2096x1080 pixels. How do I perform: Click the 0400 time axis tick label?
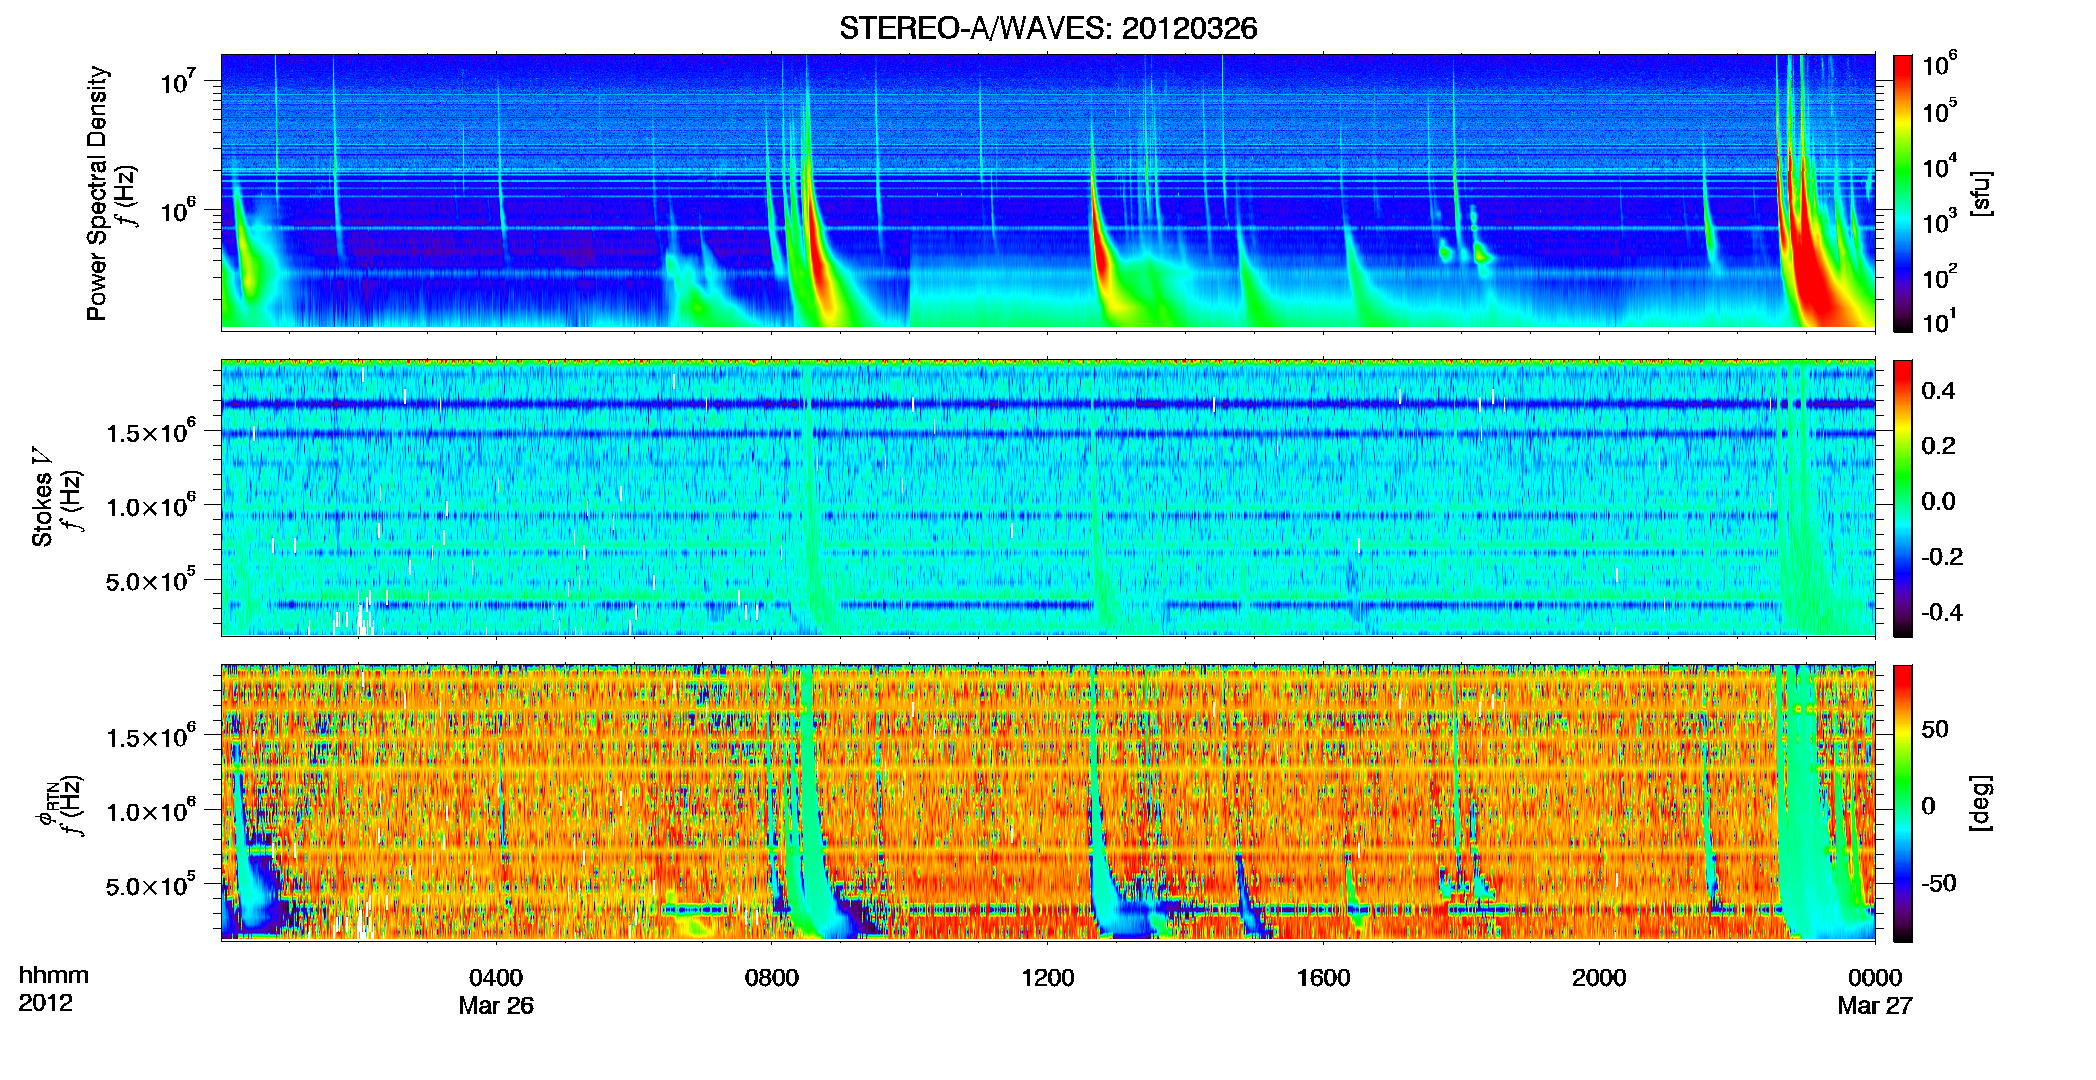(496, 978)
